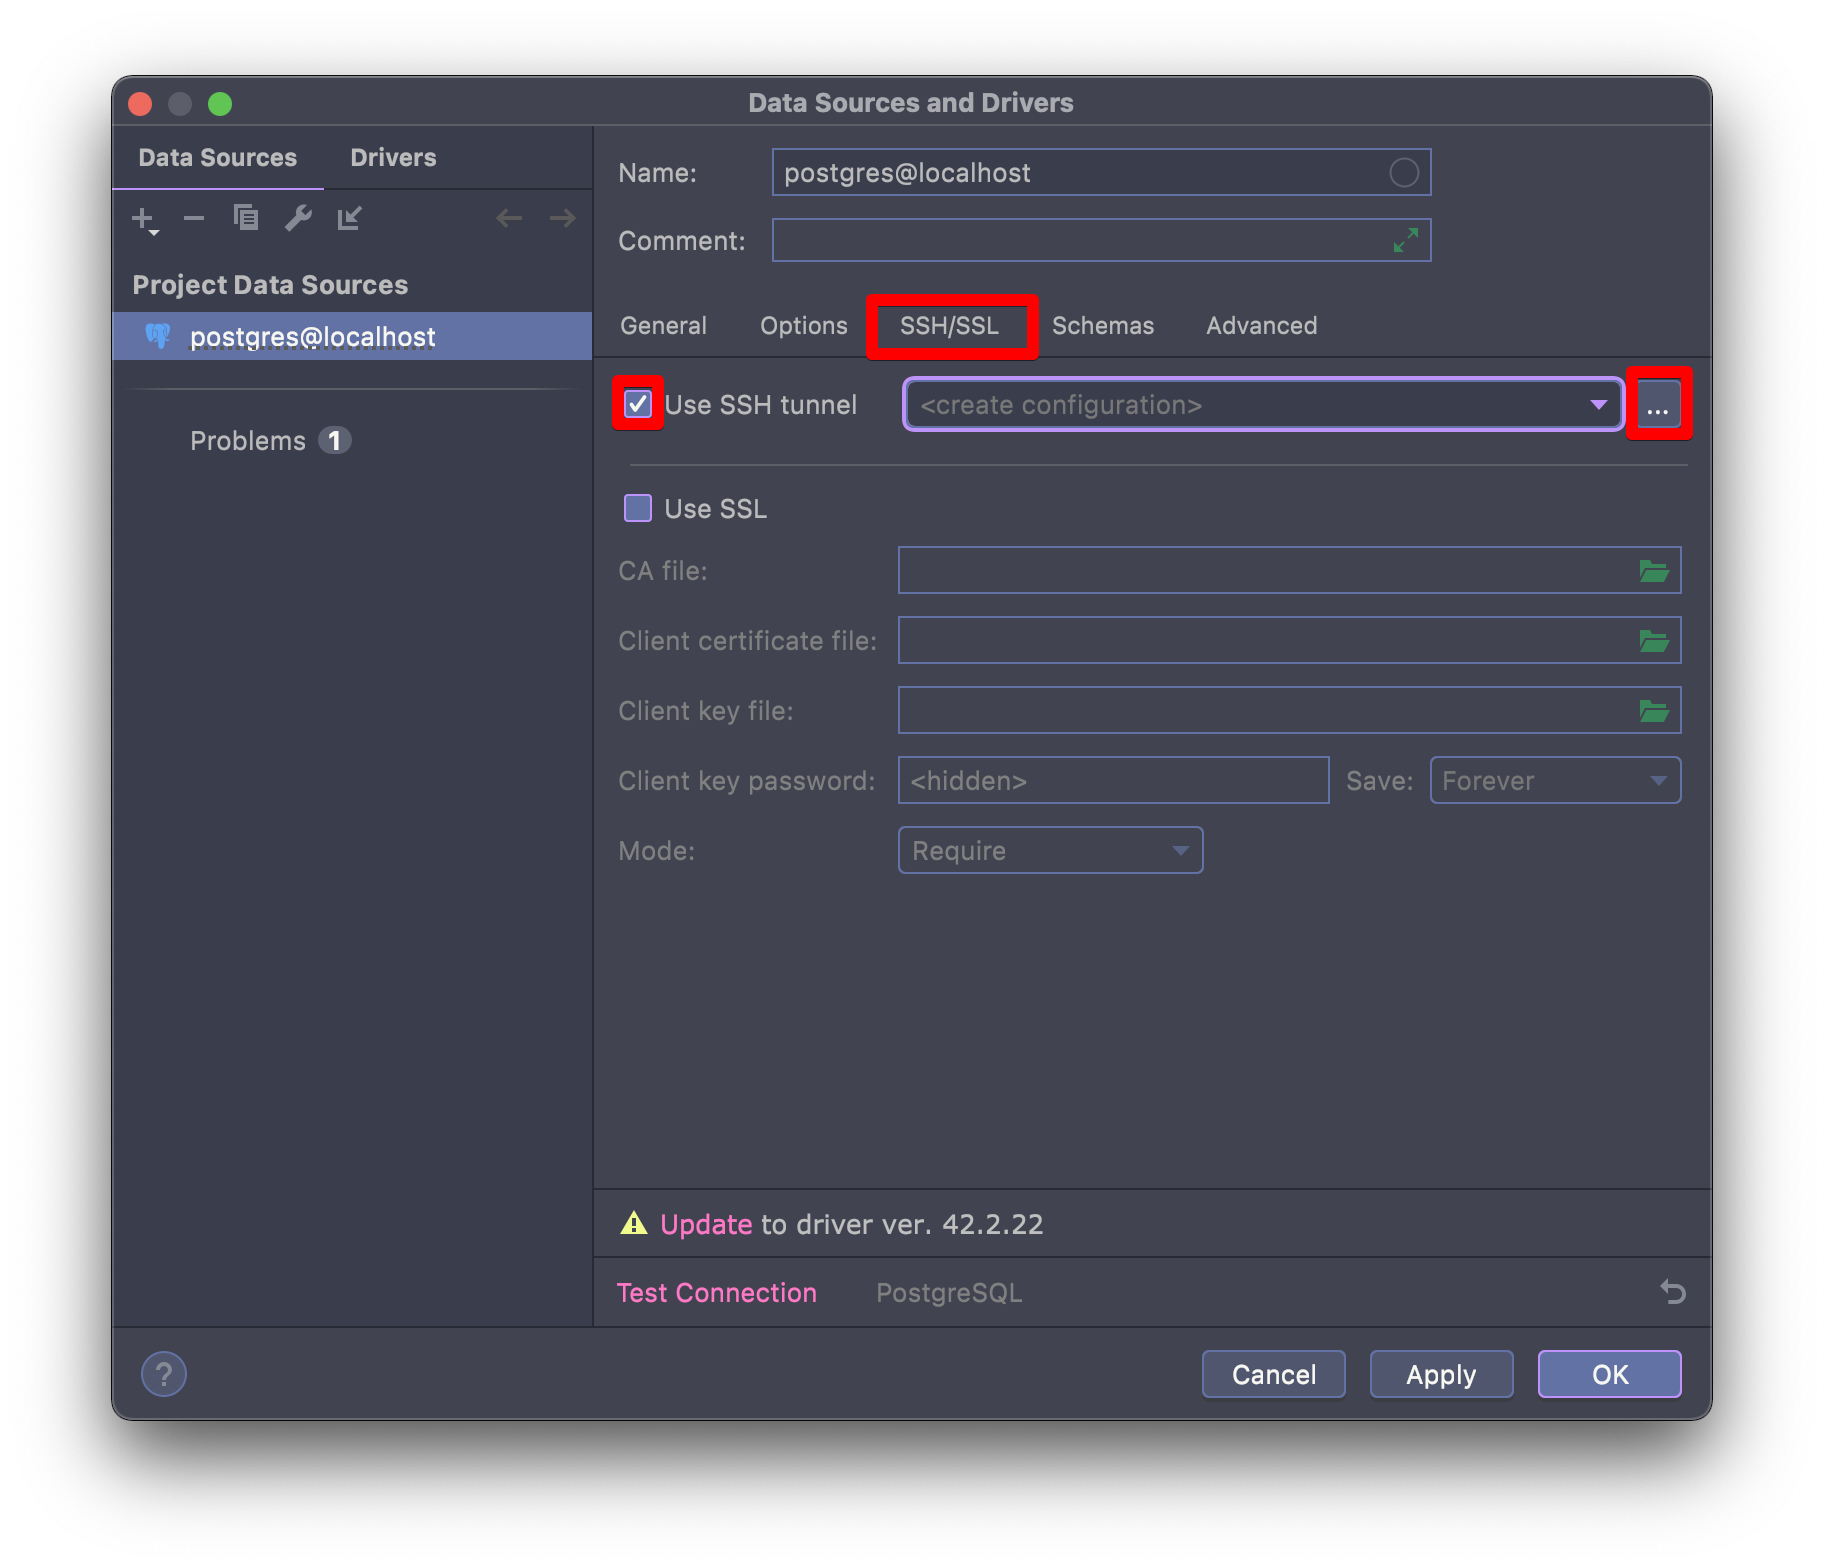This screenshot has height=1568, width=1824.
Task: Click the add data source plus icon
Action: click(144, 219)
